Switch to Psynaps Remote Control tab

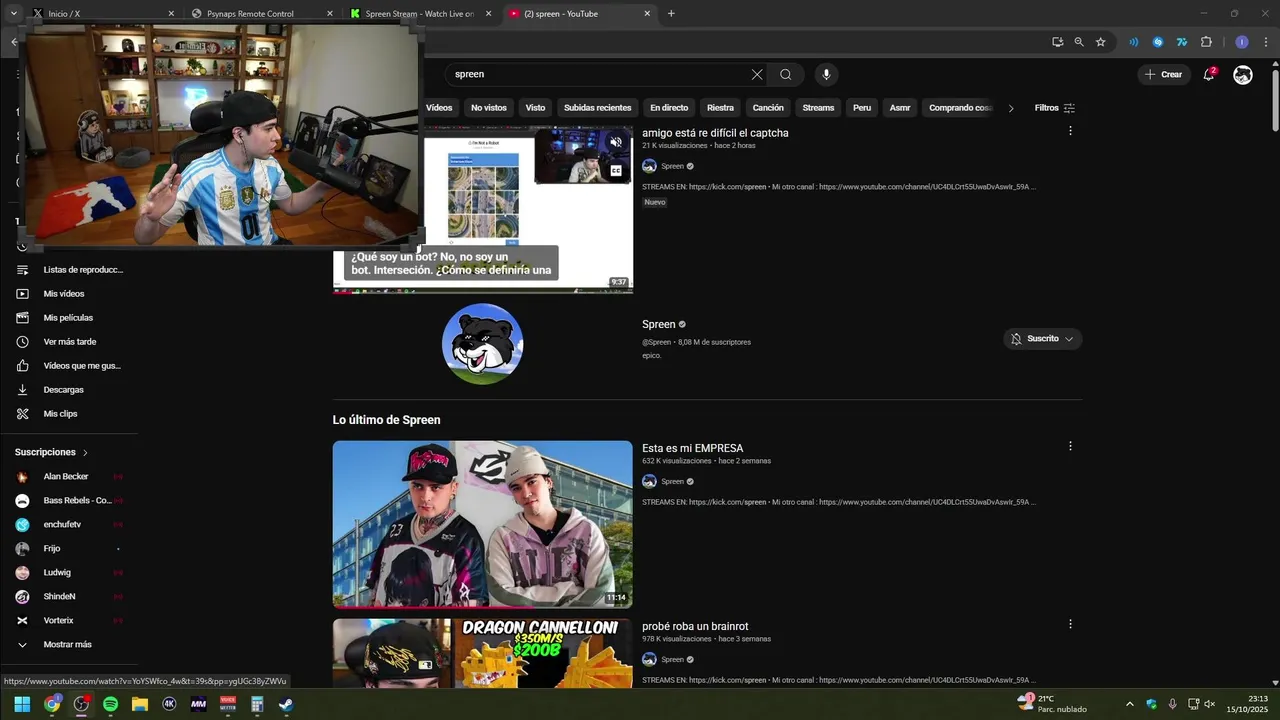[x=262, y=14]
